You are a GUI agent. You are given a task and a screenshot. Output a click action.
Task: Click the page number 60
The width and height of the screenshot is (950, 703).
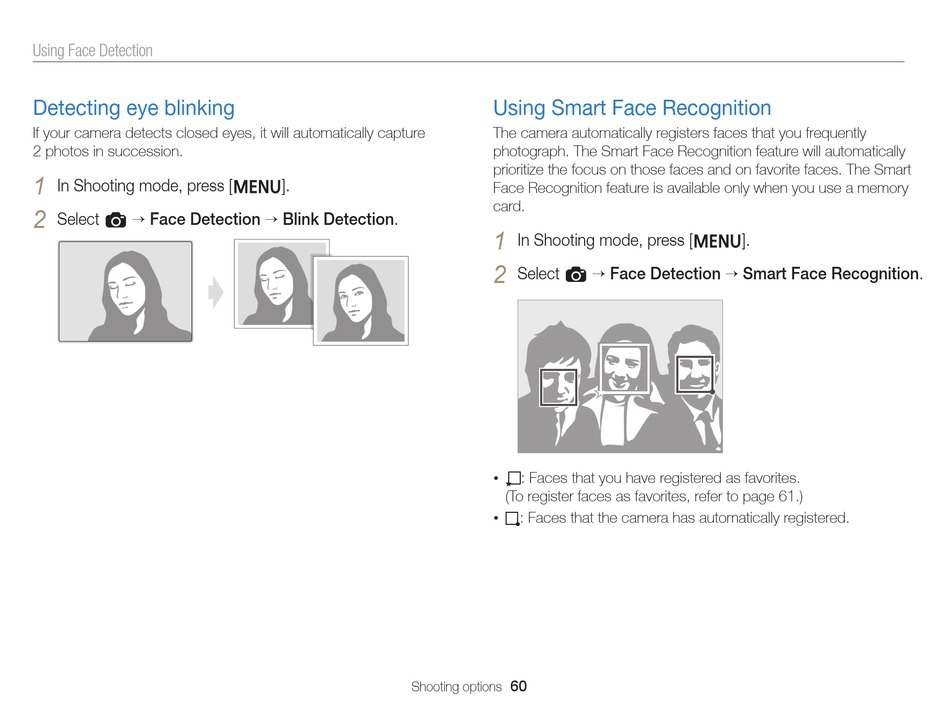(519, 686)
